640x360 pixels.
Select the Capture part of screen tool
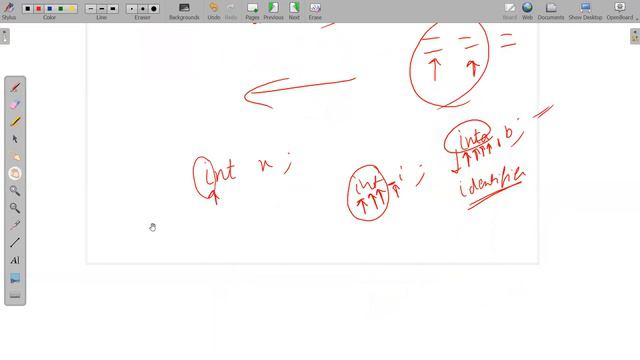15,278
